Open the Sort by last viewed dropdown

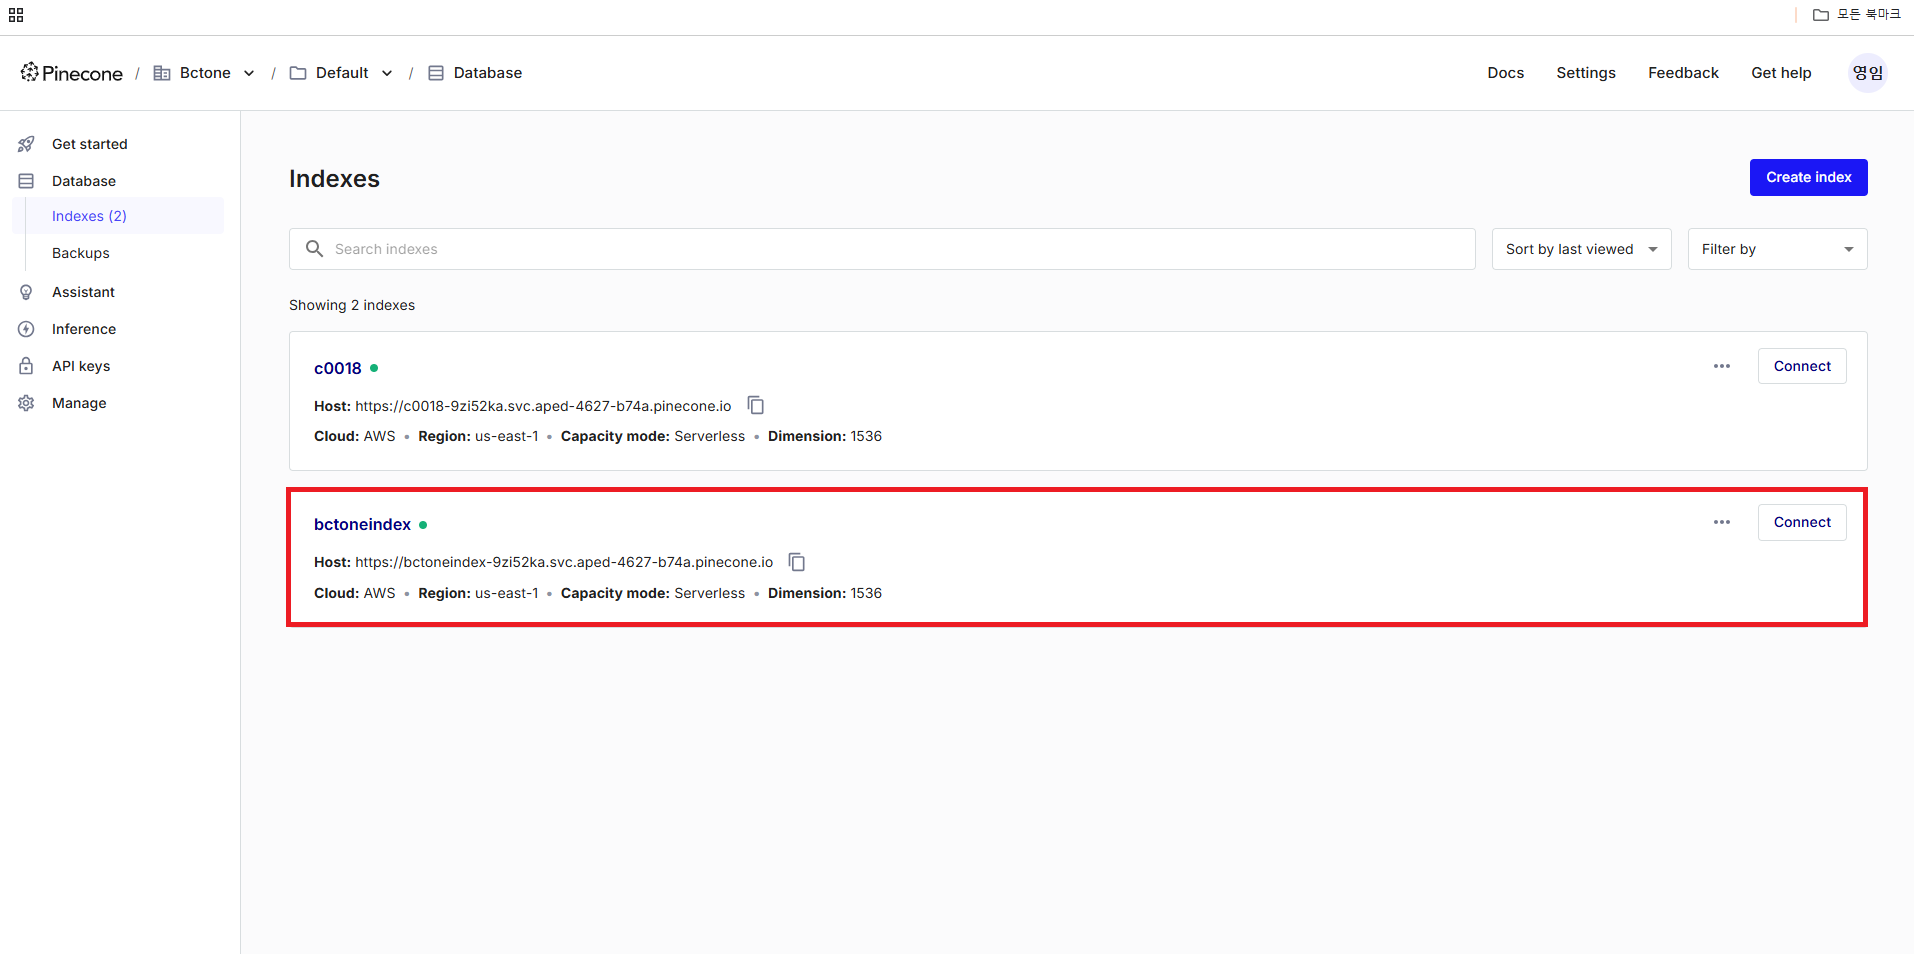[x=1581, y=249]
